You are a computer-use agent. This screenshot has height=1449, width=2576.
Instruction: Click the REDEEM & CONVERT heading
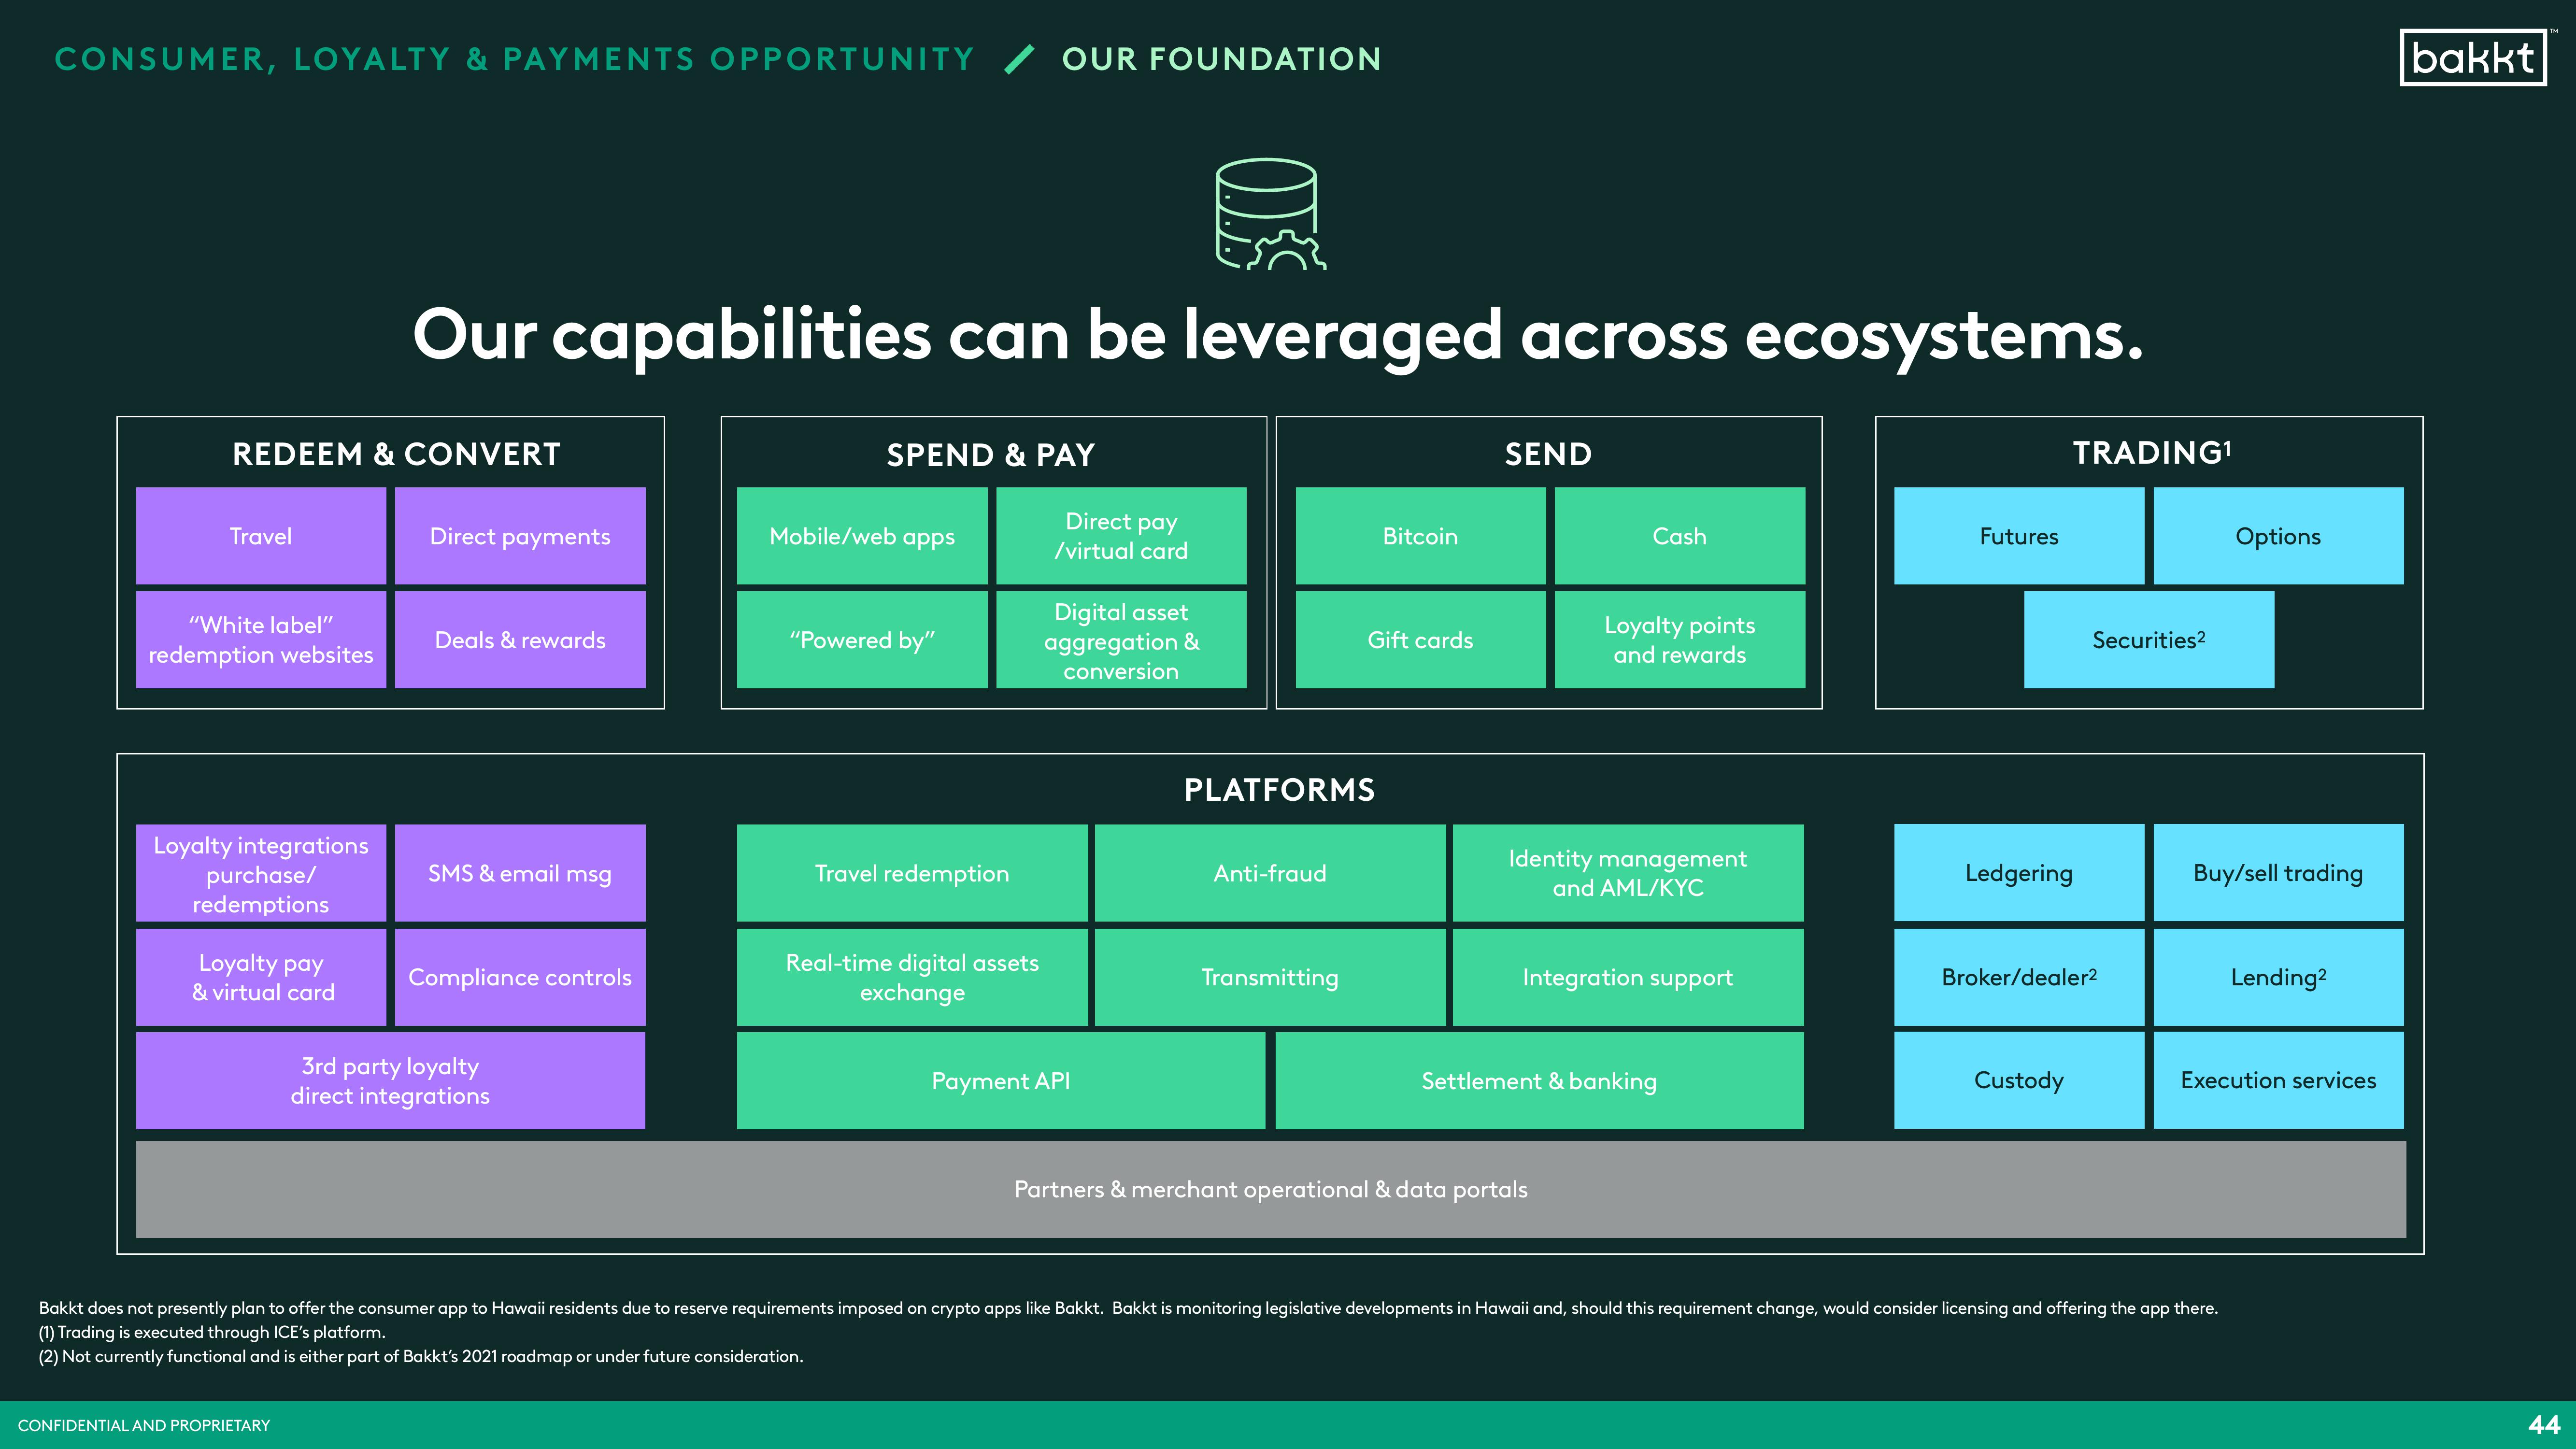point(396,454)
